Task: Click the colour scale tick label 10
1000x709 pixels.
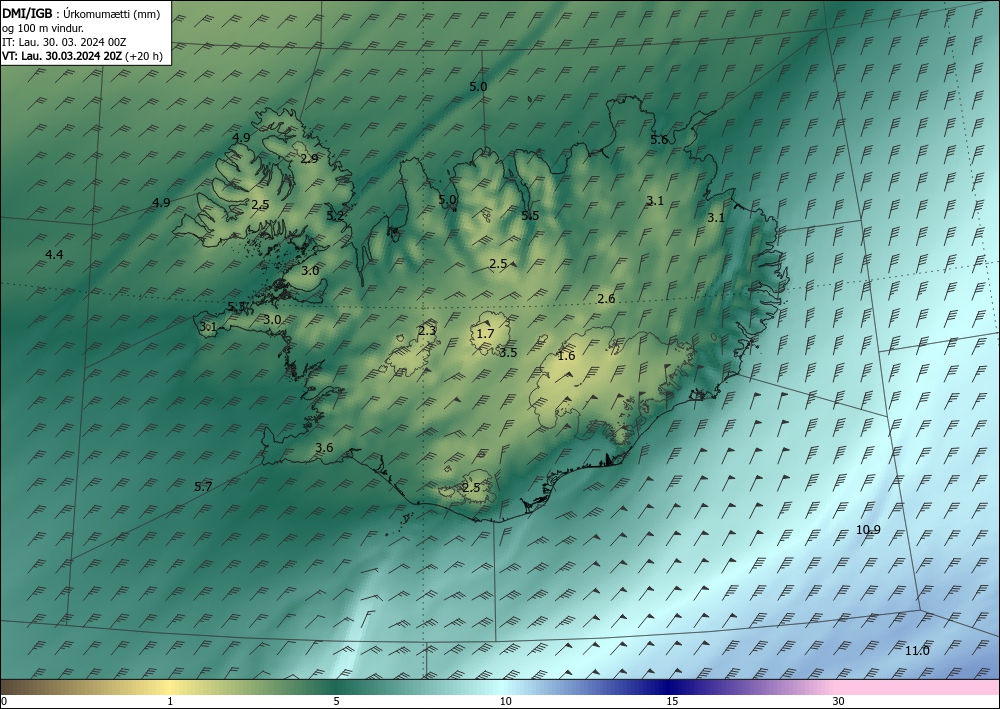Action: 505,702
